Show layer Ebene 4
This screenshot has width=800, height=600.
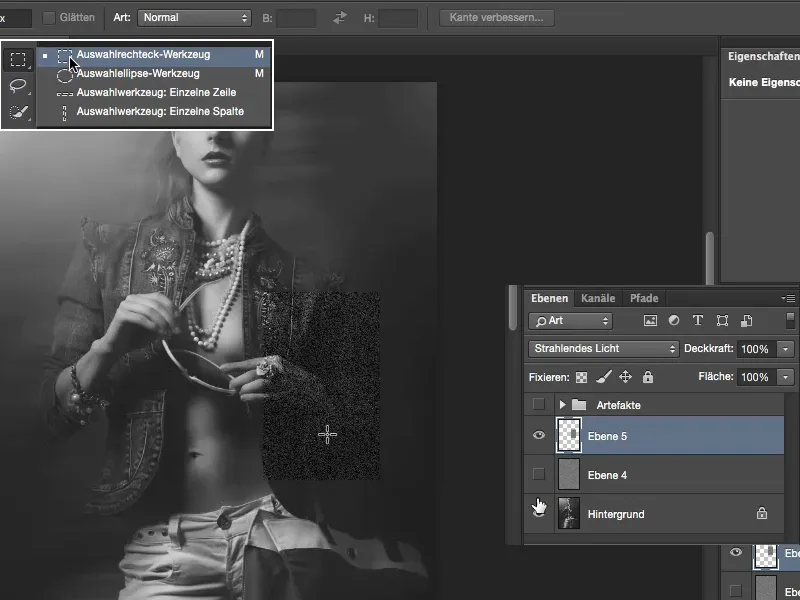[539, 474]
